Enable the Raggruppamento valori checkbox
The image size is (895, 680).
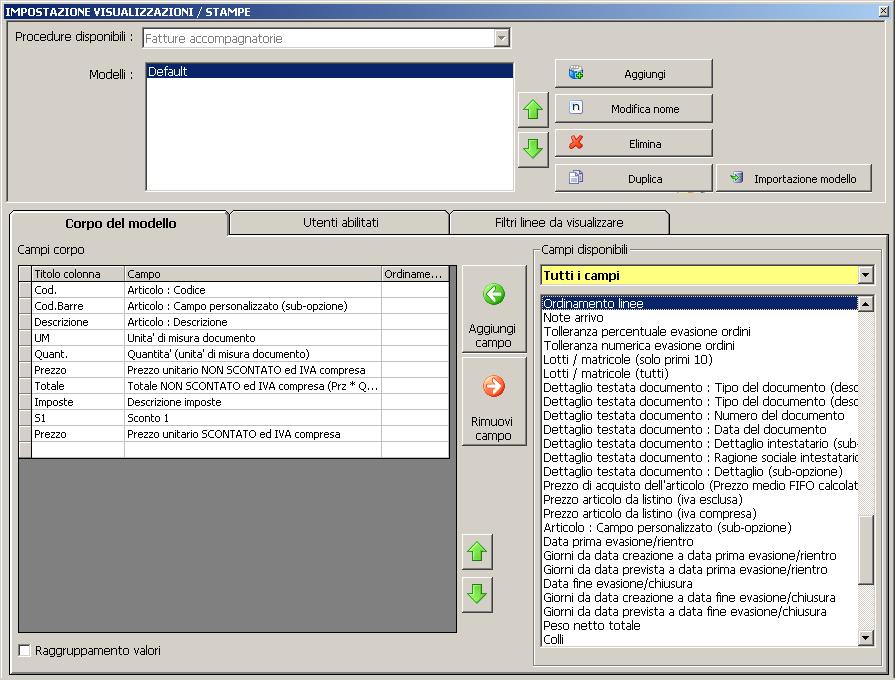25,651
